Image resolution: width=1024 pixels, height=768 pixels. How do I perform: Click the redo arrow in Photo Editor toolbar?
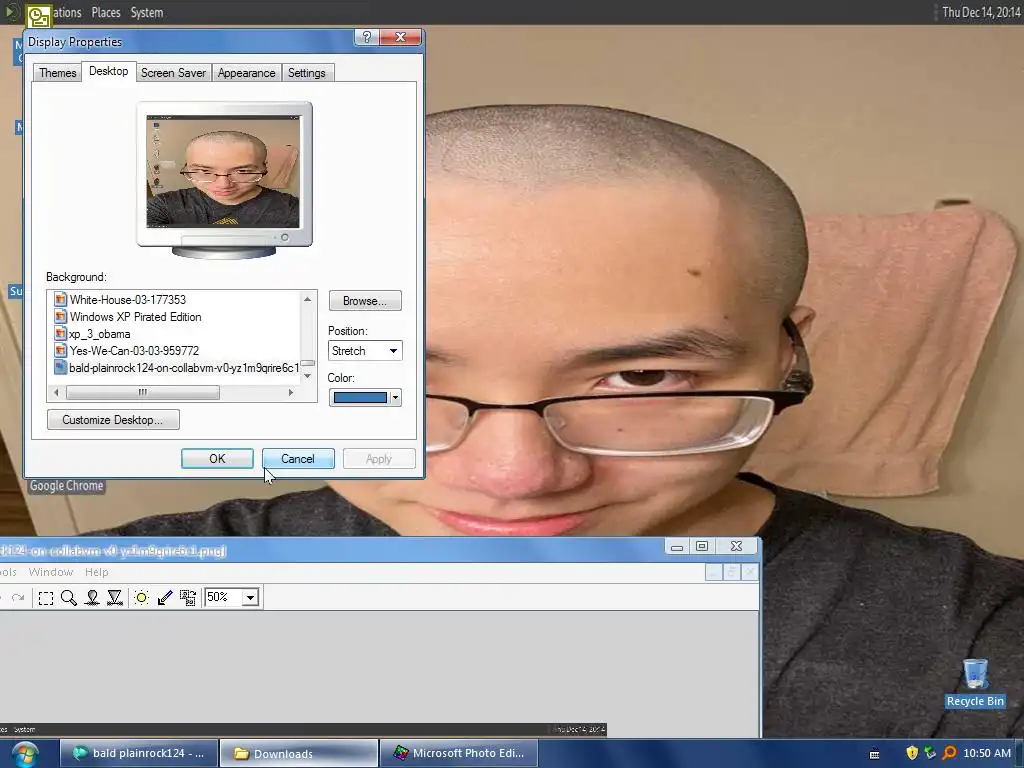tap(18, 598)
